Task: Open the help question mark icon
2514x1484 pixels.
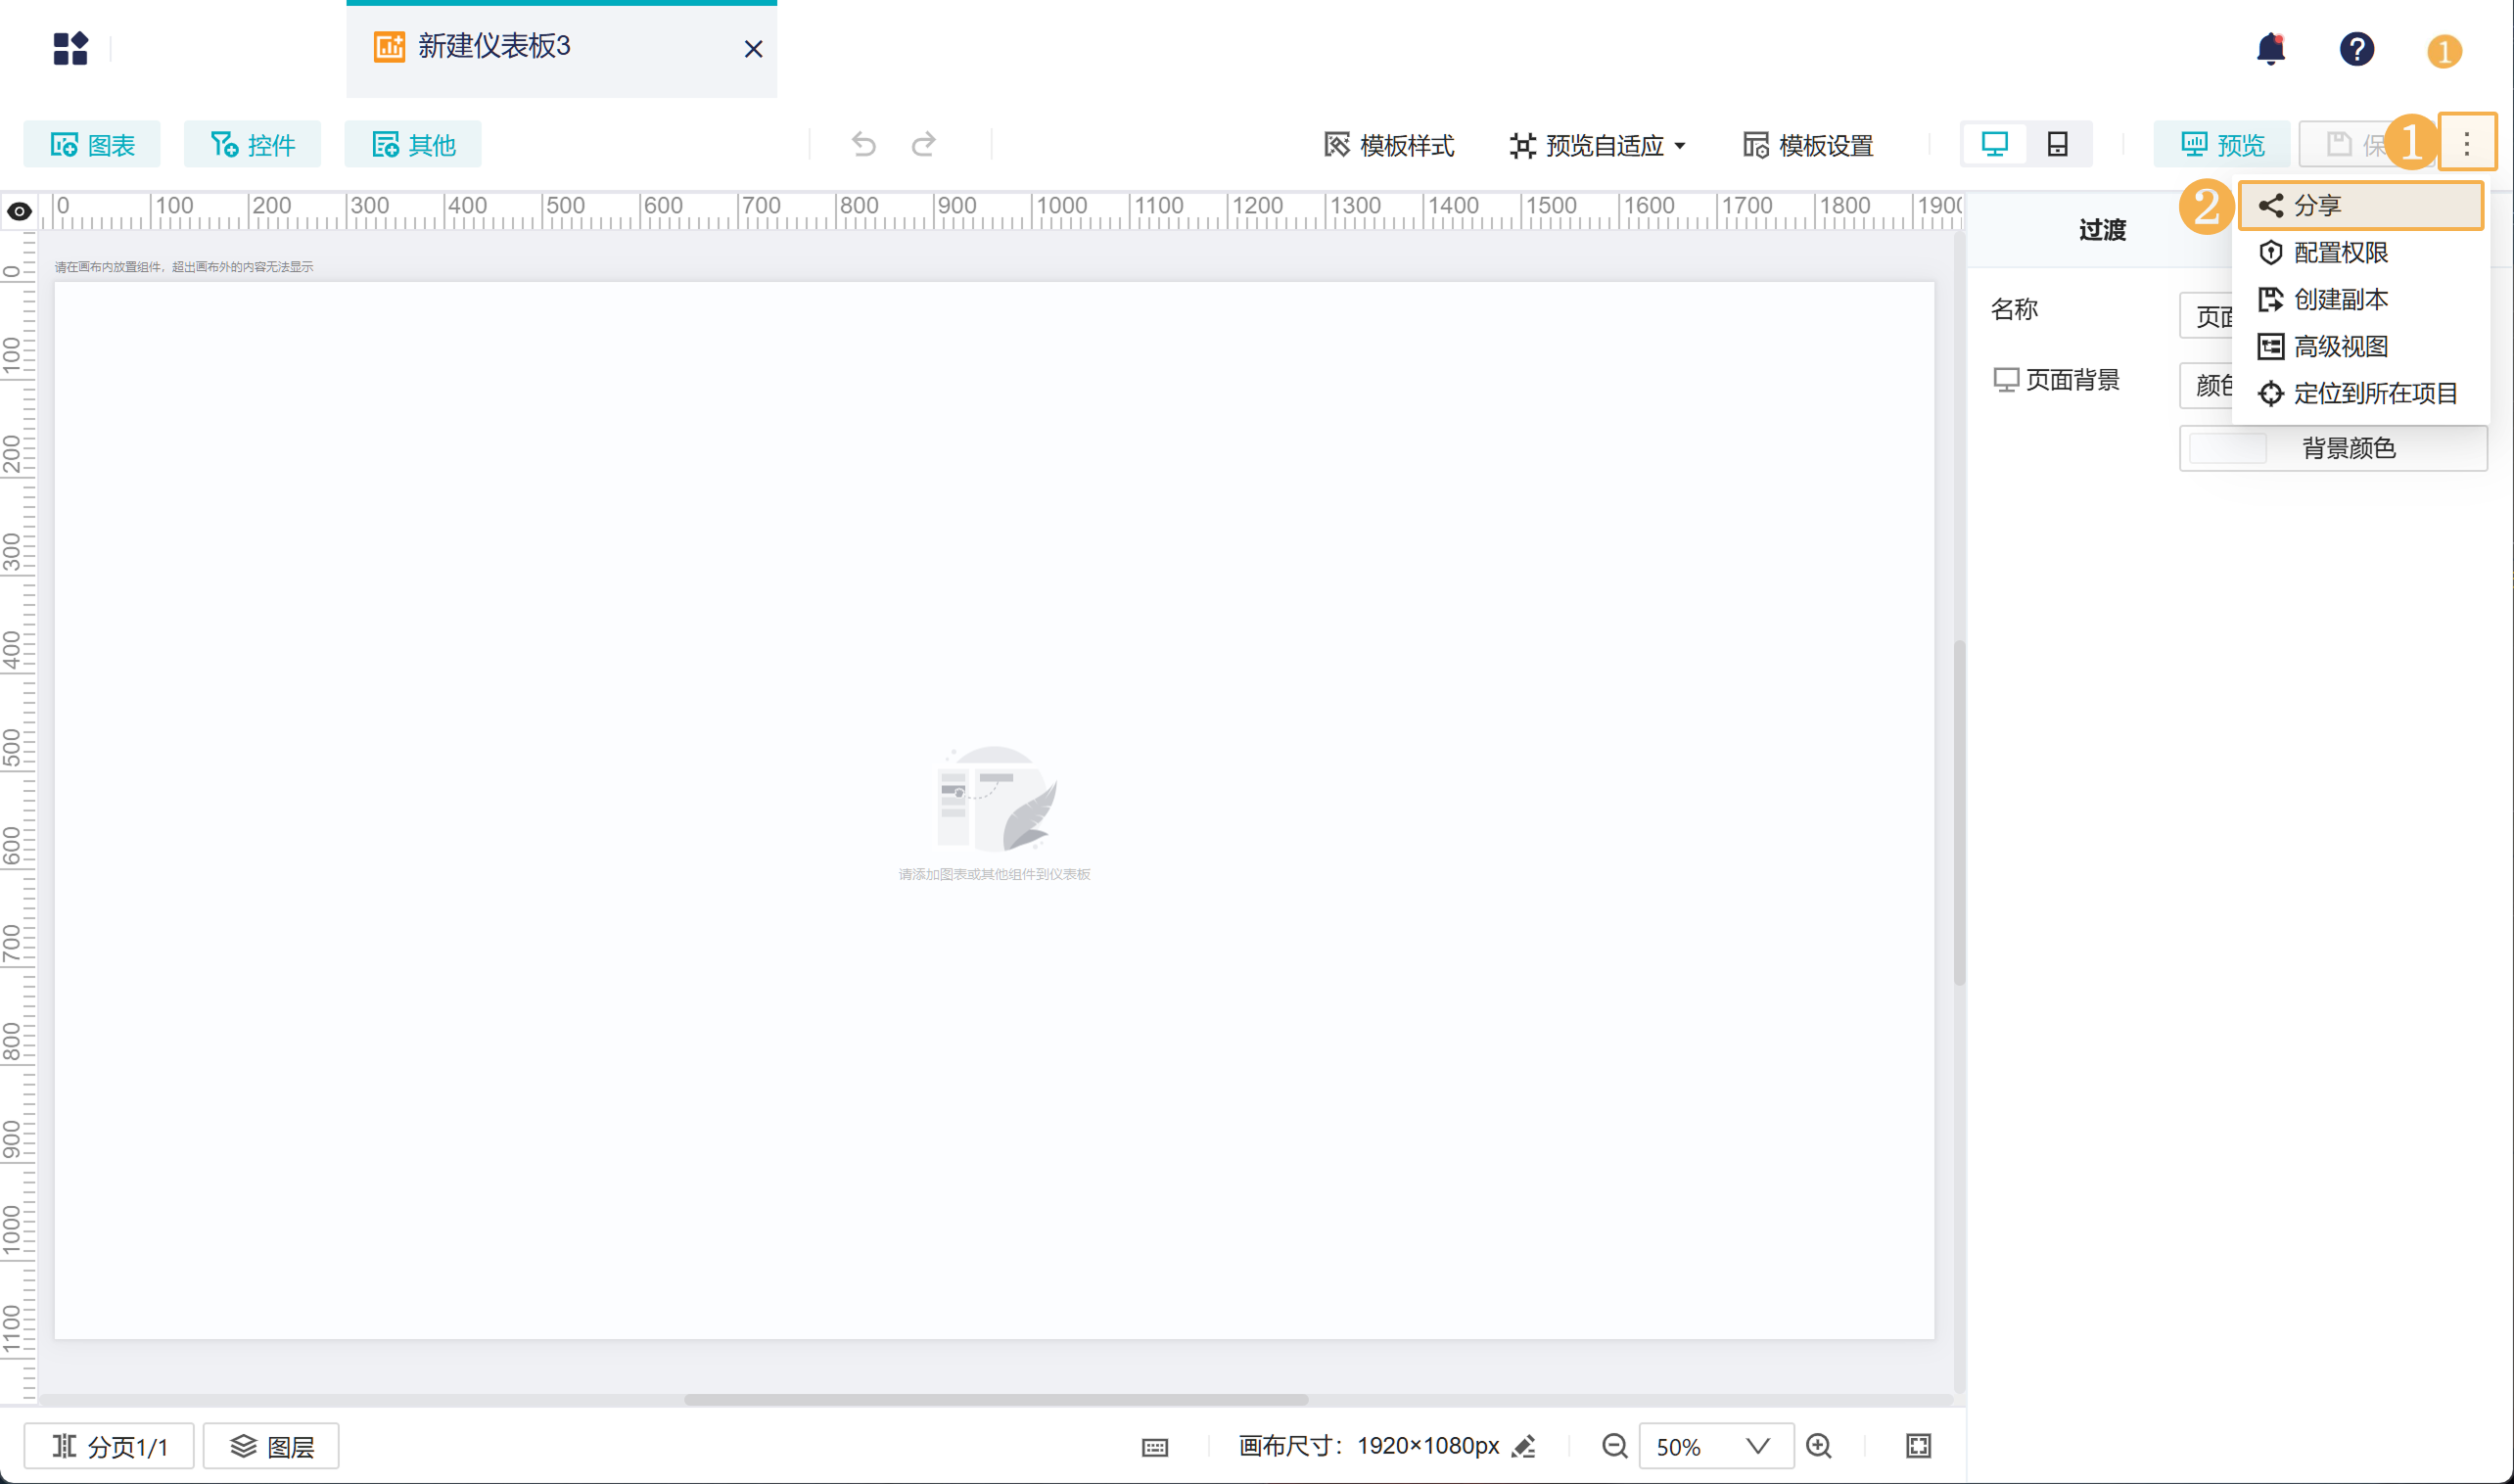Action: [x=2356, y=49]
